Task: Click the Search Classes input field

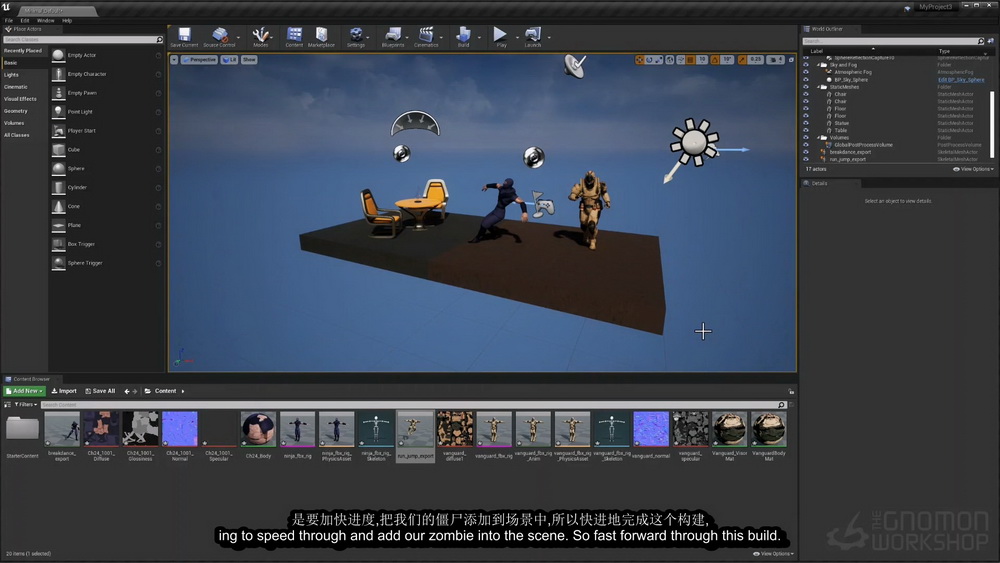Action: click(83, 40)
